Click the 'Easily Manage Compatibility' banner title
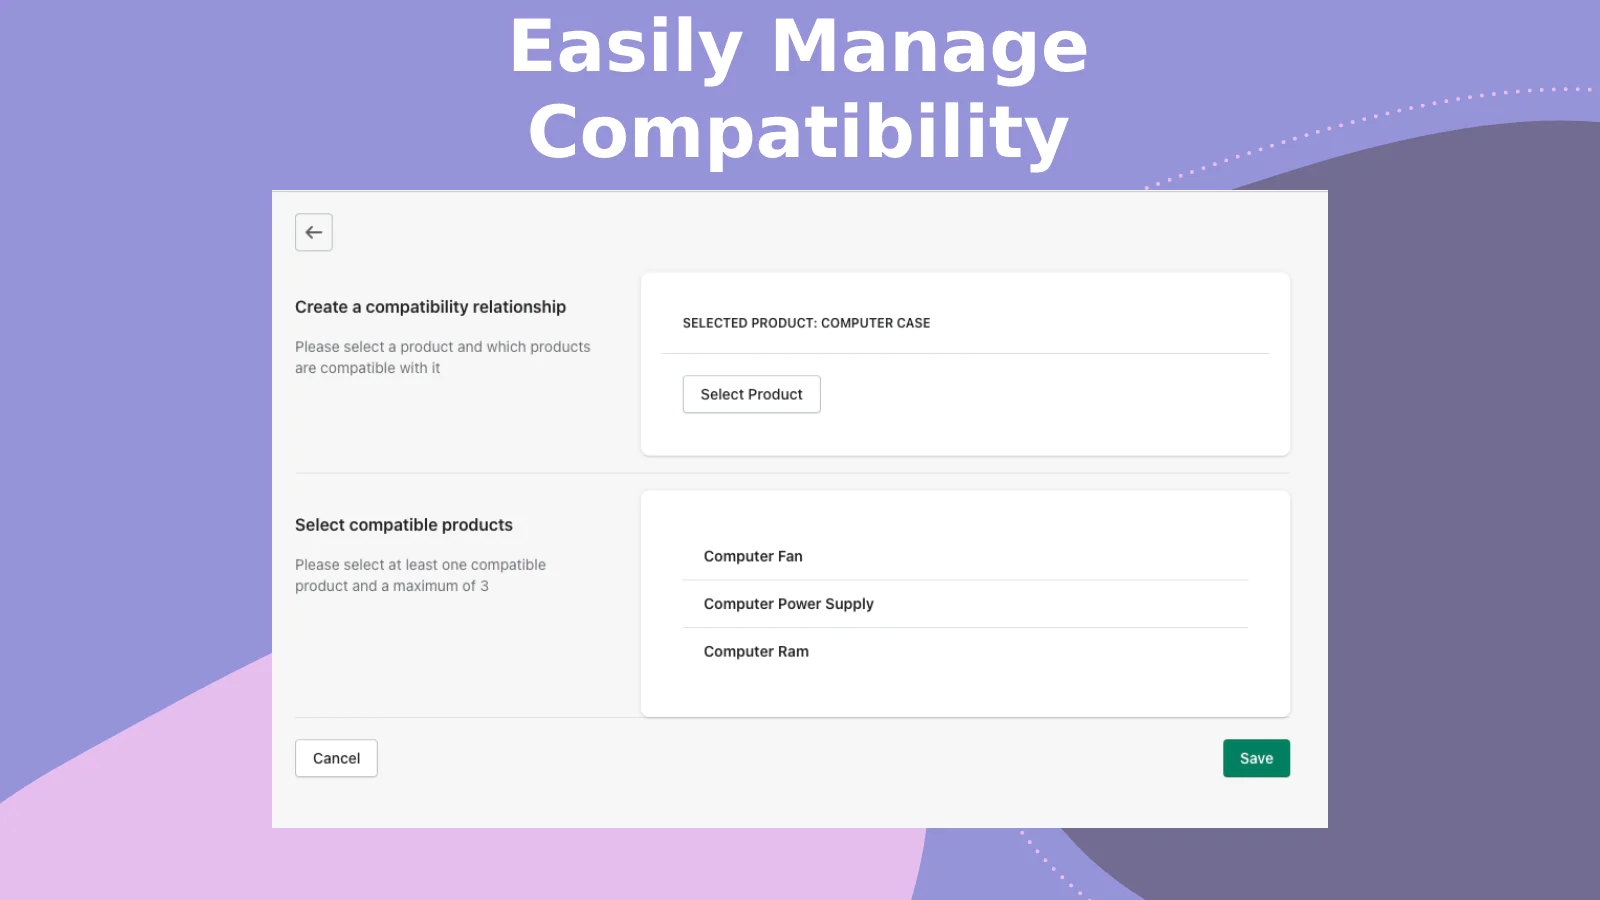1600x900 pixels. point(799,88)
